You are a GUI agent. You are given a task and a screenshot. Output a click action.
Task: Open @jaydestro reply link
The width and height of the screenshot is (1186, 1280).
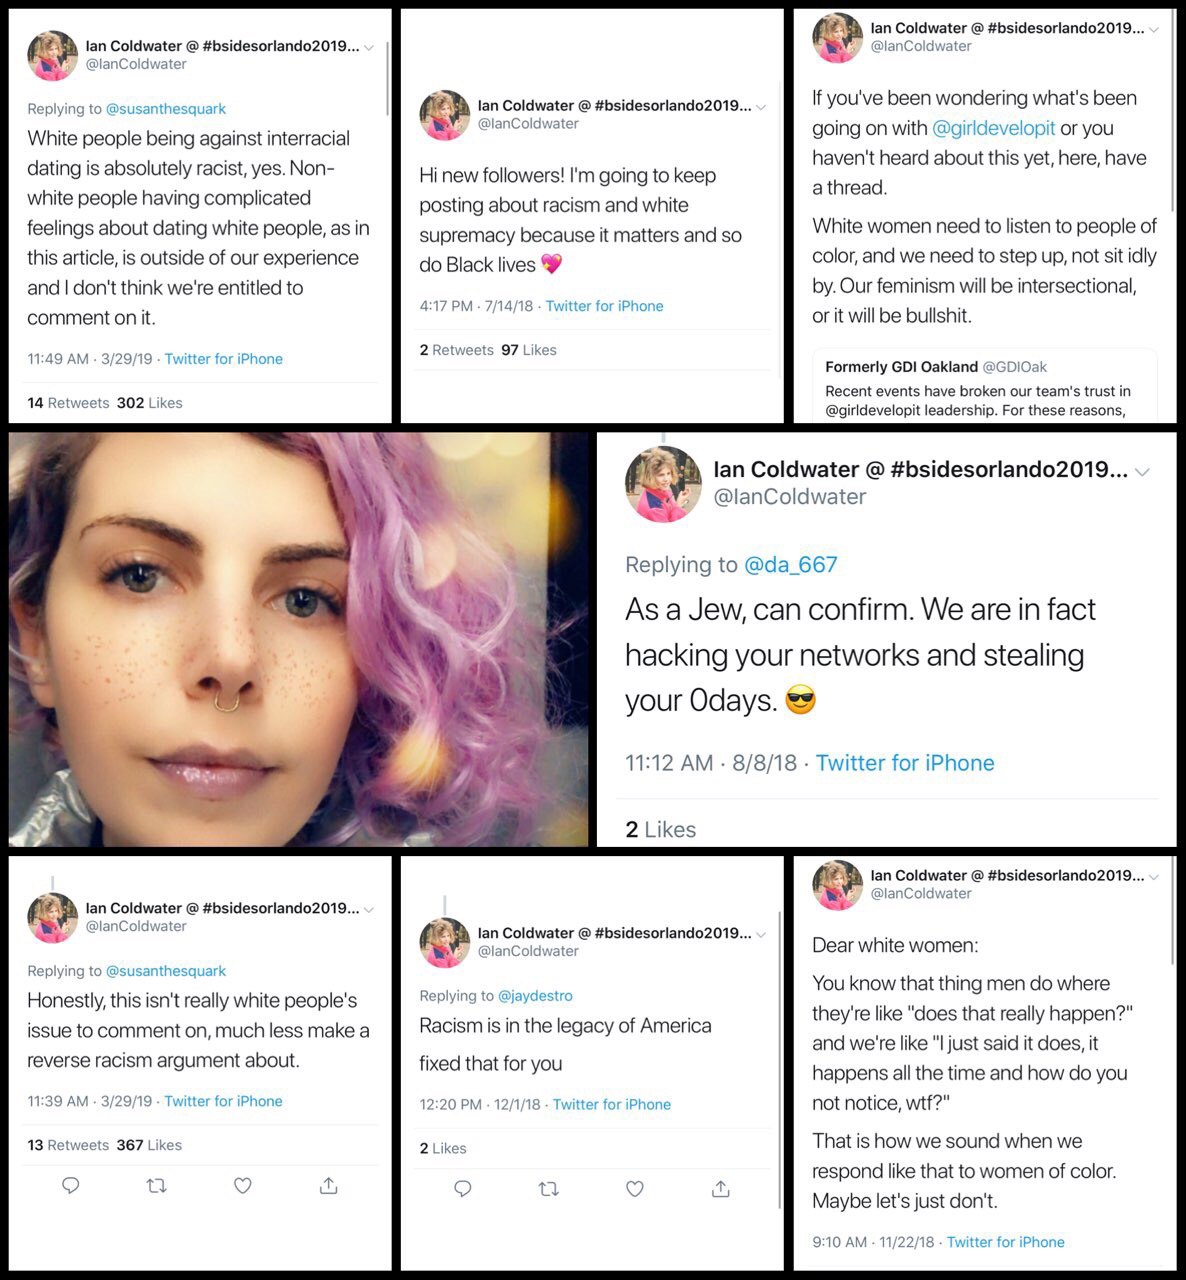[x=535, y=996]
